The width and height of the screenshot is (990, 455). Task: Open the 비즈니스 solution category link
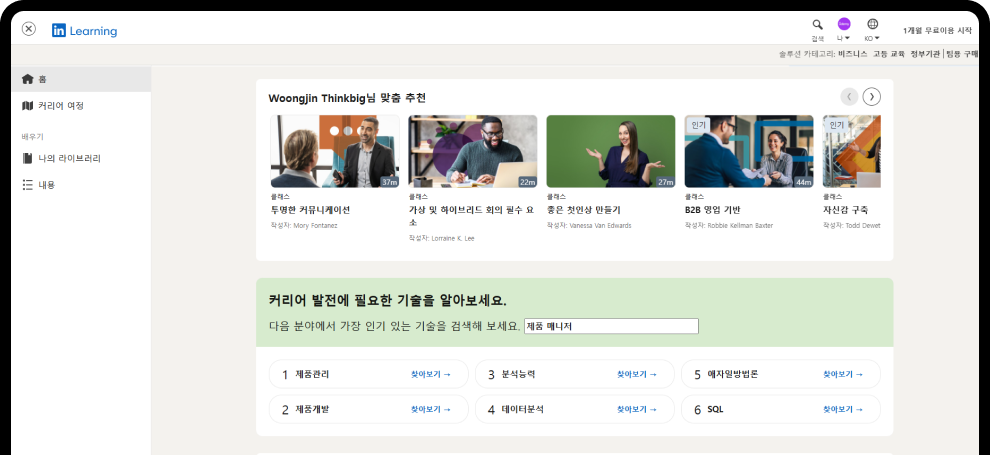852,54
